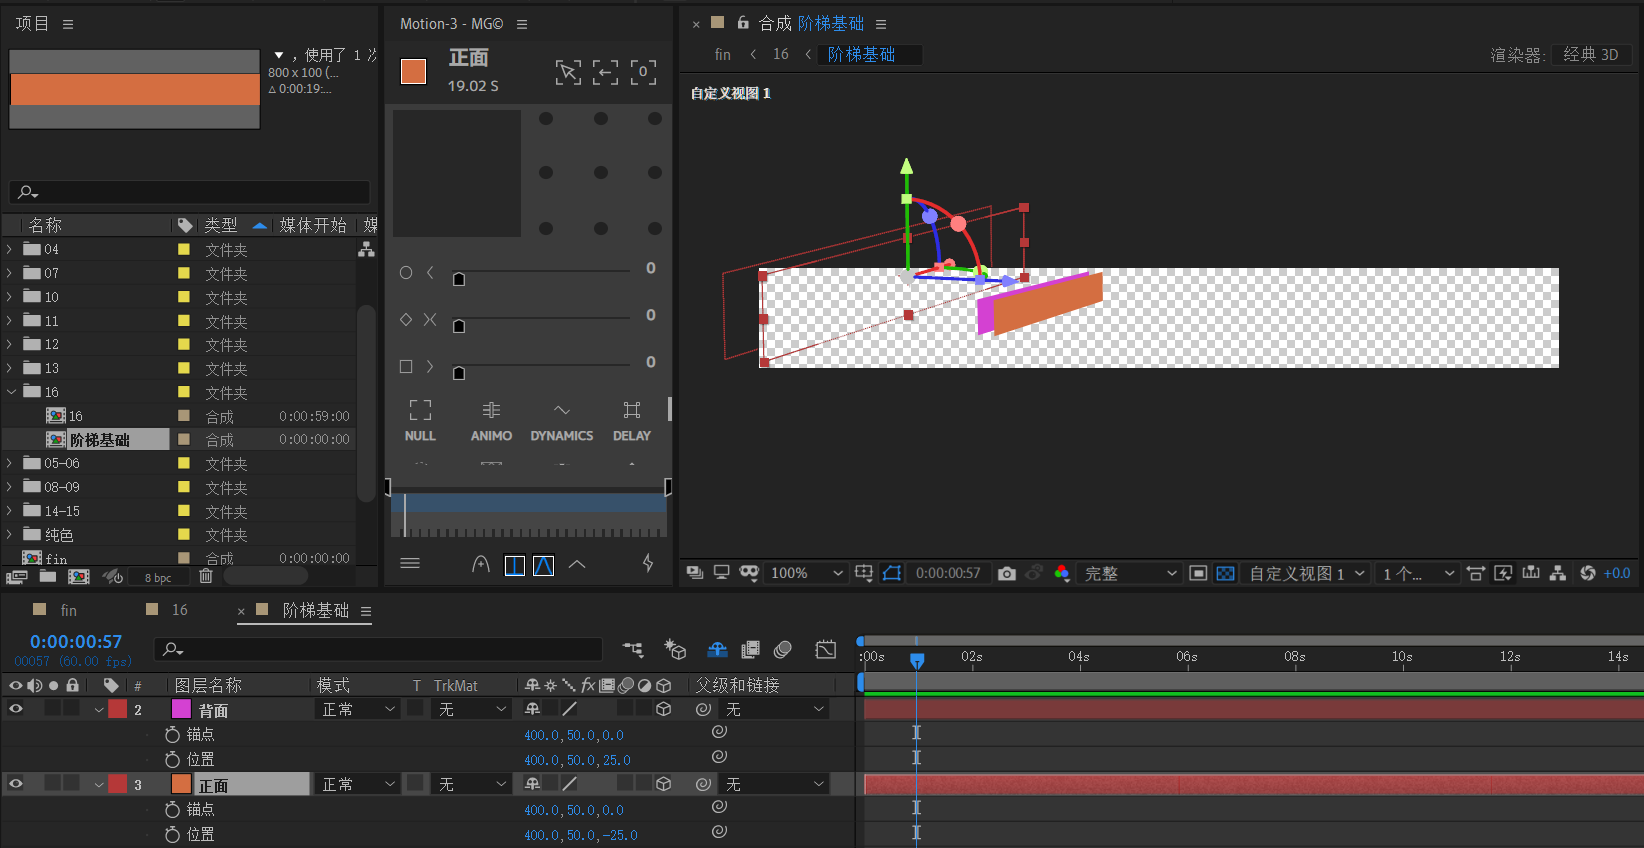Click the composition flowchart icon in viewer bar

tap(1557, 573)
